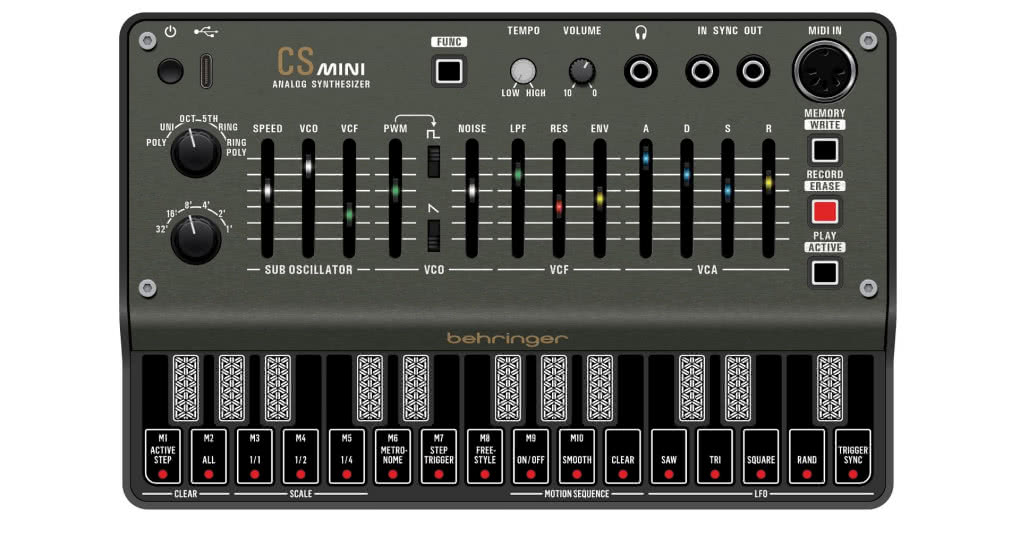This screenshot has height=548, width=1020.
Task: Tap the patterned black key above M9 and M10
Action: point(554,388)
